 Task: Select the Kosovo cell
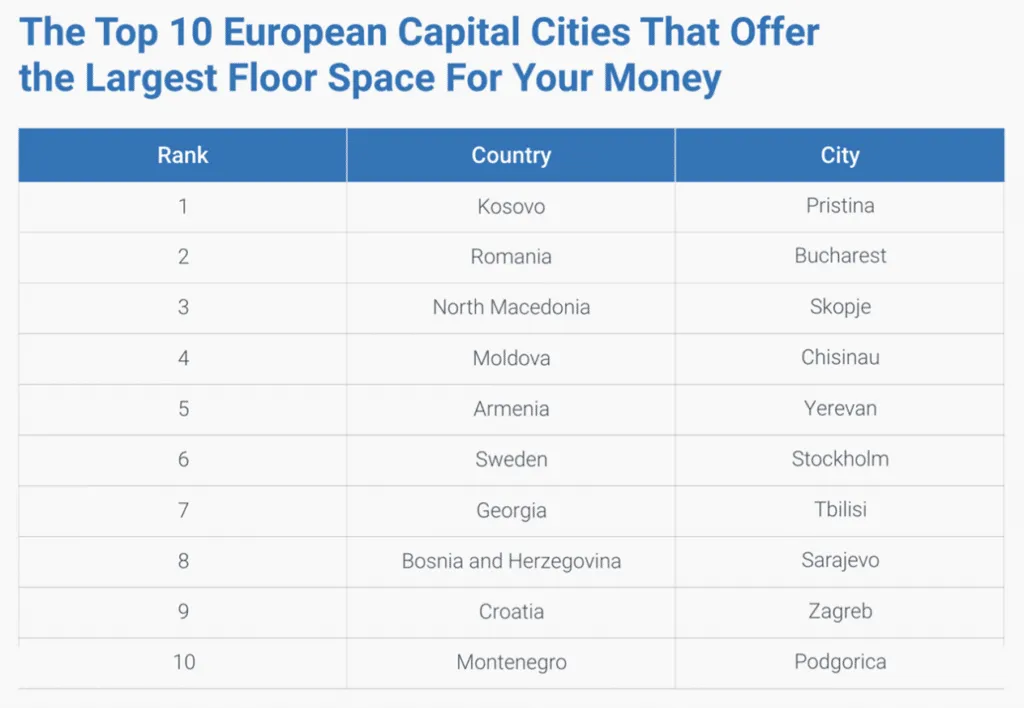coord(511,206)
